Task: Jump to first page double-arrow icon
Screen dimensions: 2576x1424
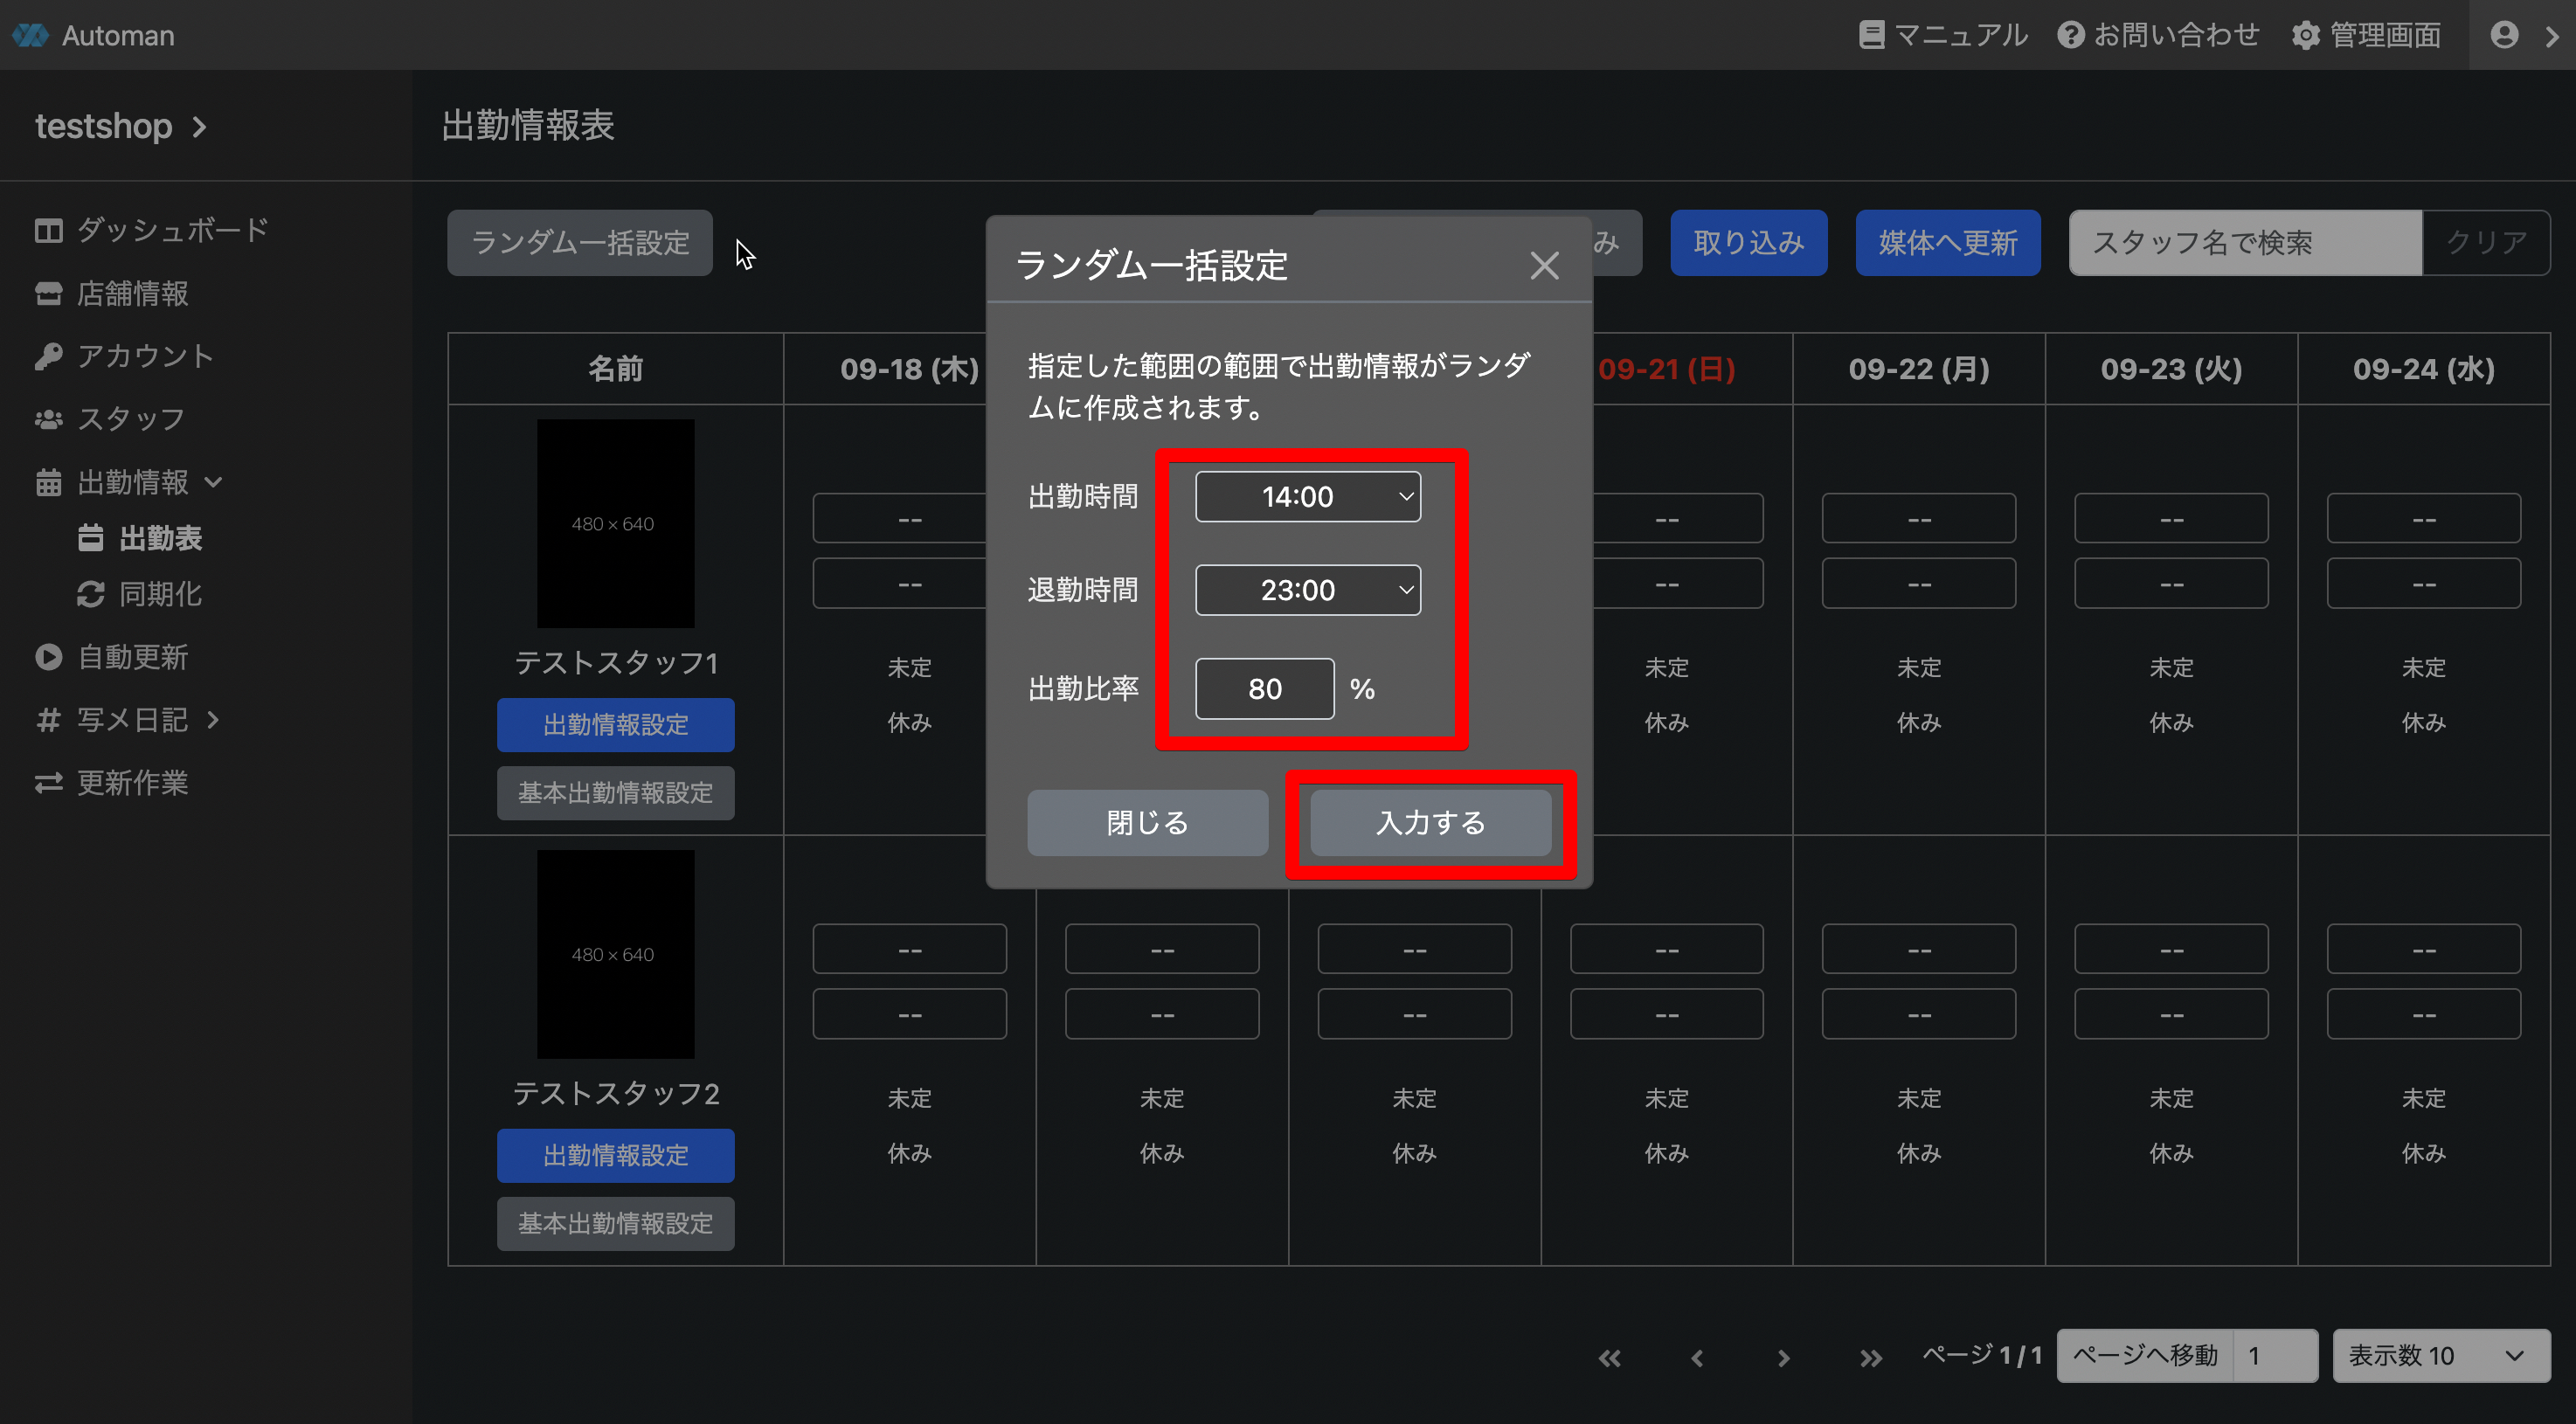Action: point(1609,1357)
